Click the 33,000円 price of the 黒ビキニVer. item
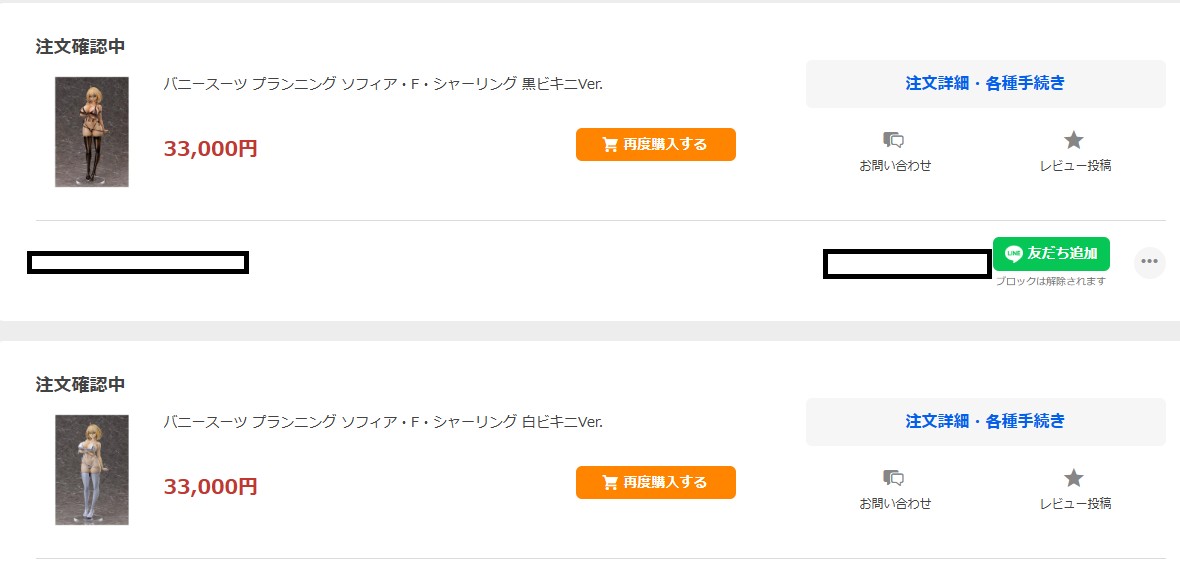The width and height of the screenshot is (1180, 571). (x=210, y=149)
